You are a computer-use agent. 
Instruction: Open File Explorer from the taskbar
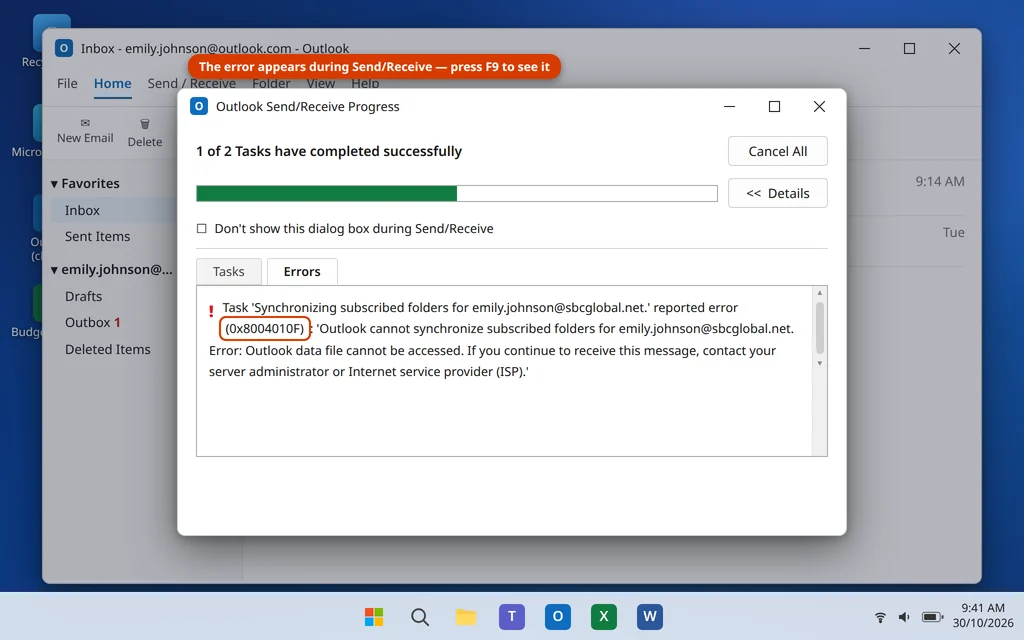point(466,616)
